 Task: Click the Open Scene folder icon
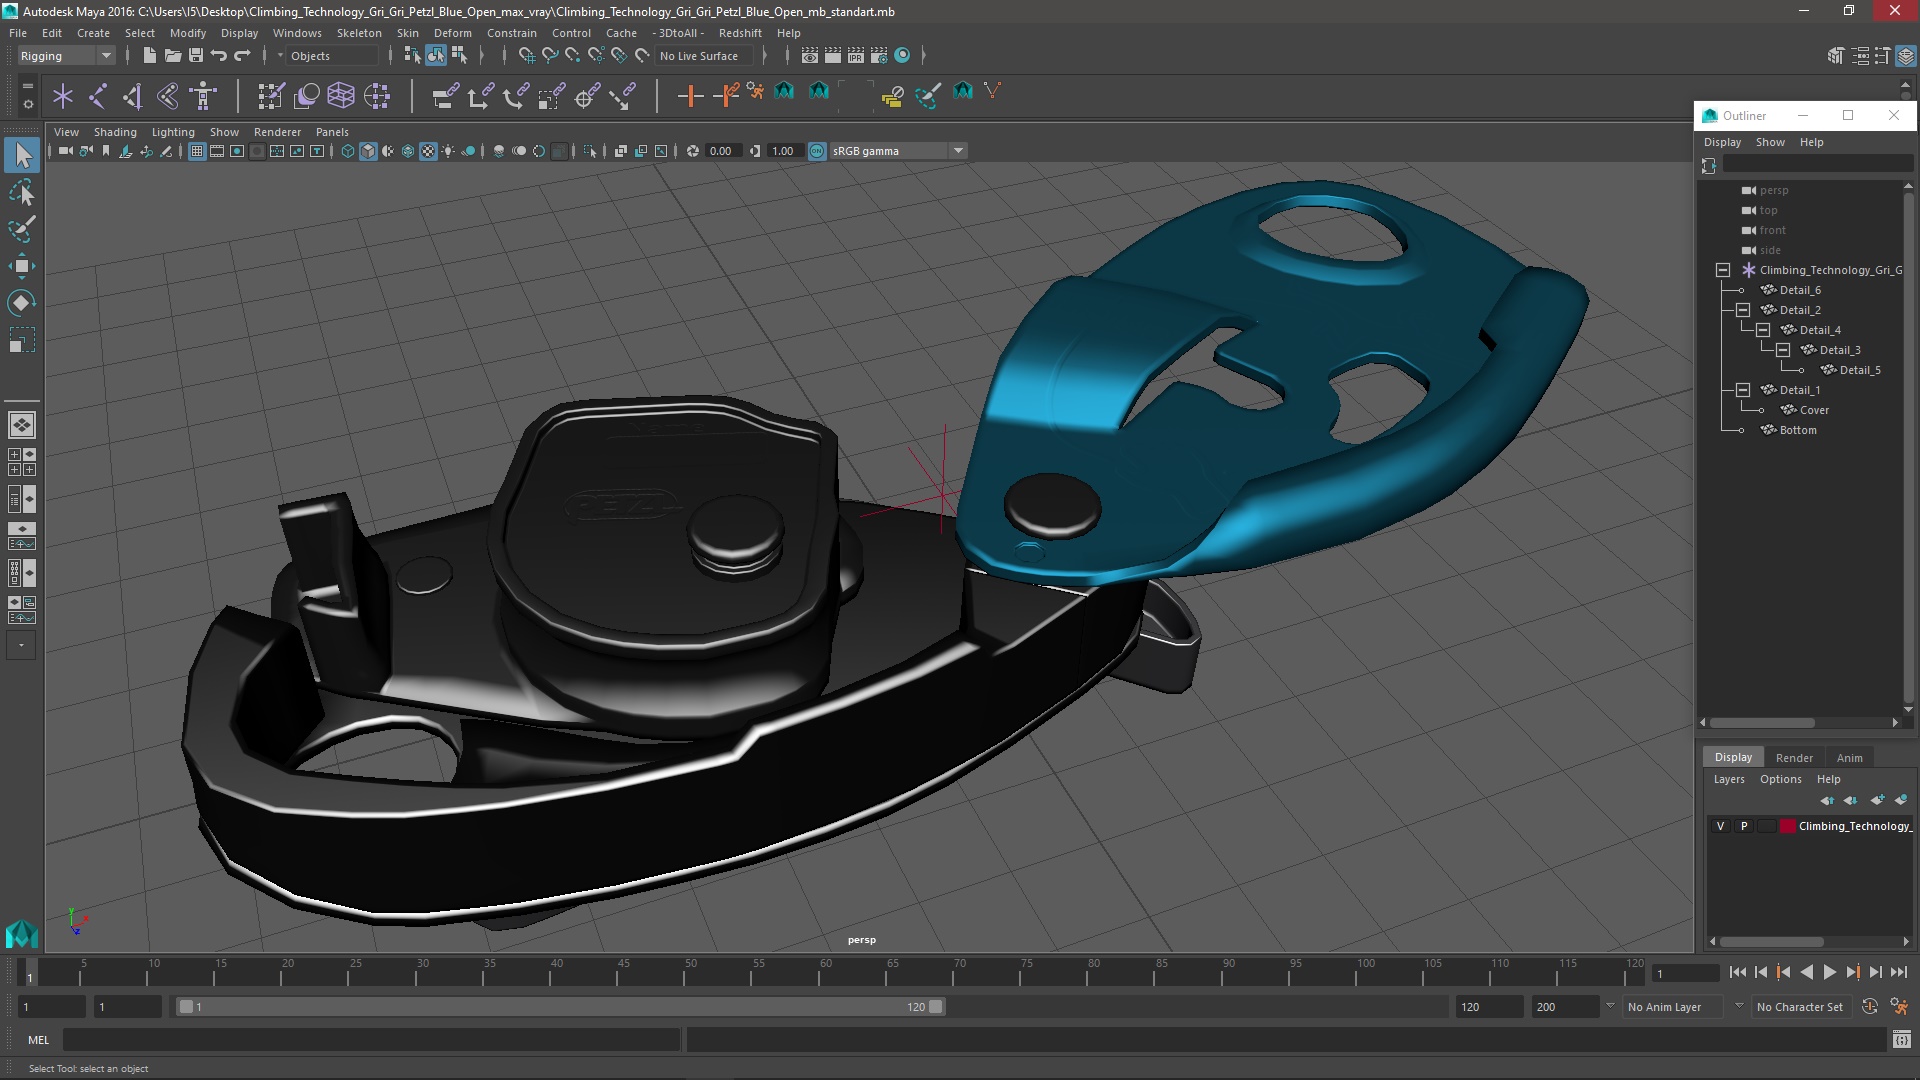tap(172, 56)
